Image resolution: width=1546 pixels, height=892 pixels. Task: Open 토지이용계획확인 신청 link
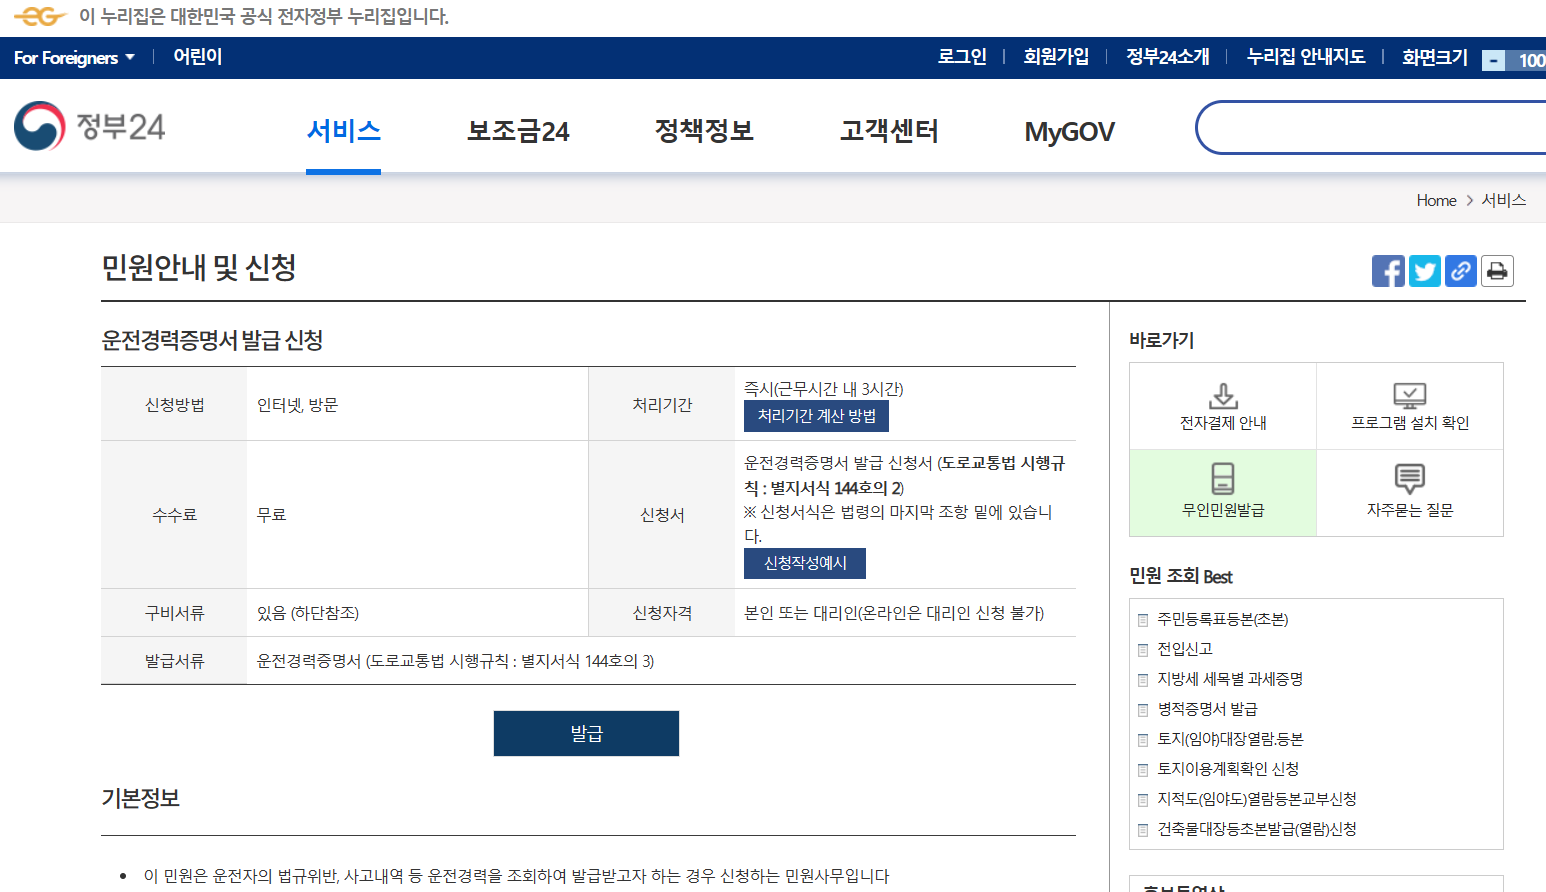(x=1228, y=769)
